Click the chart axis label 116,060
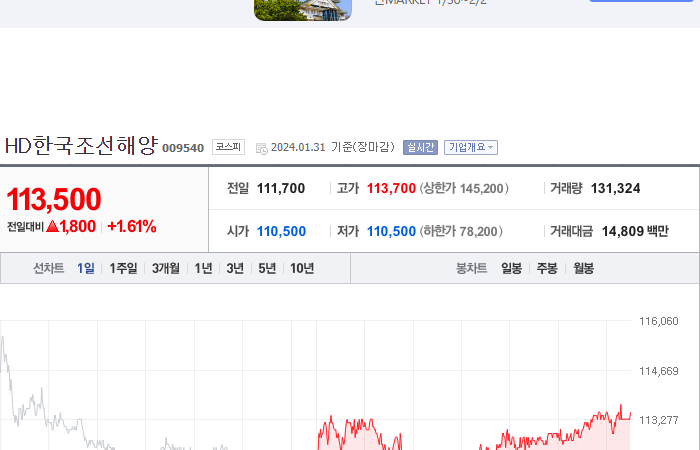Viewport: 700px width, 450px height. coord(658,321)
